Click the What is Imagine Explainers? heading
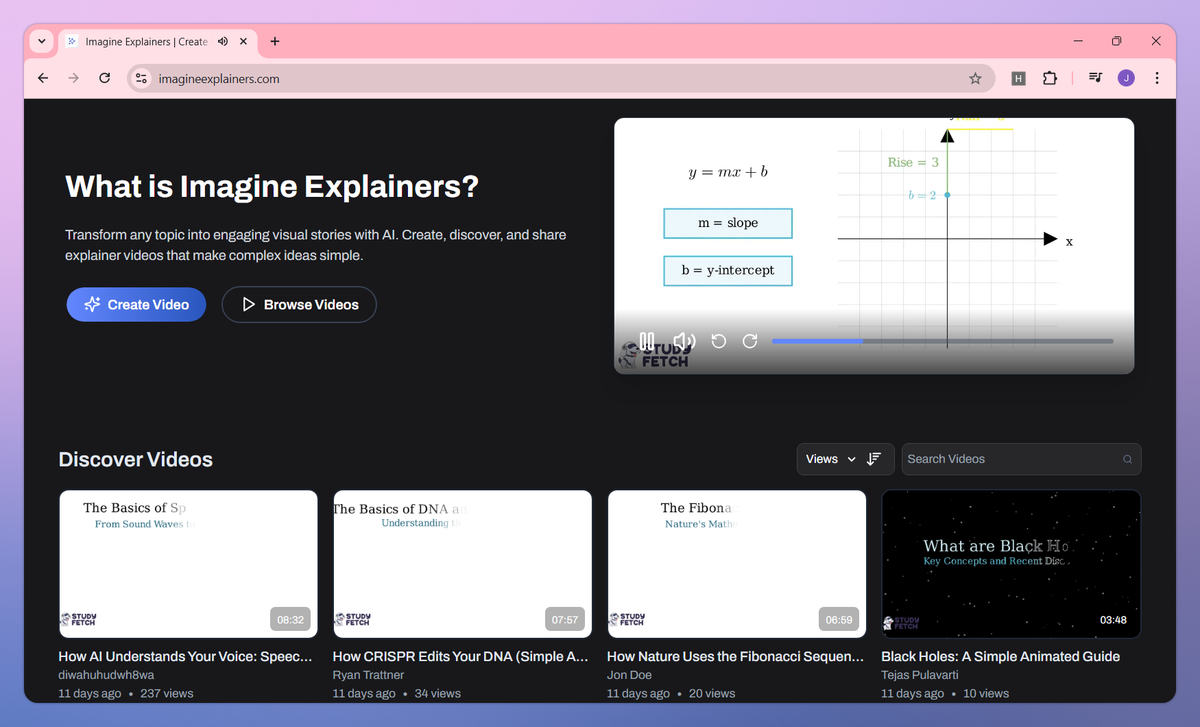 point(272,187)
